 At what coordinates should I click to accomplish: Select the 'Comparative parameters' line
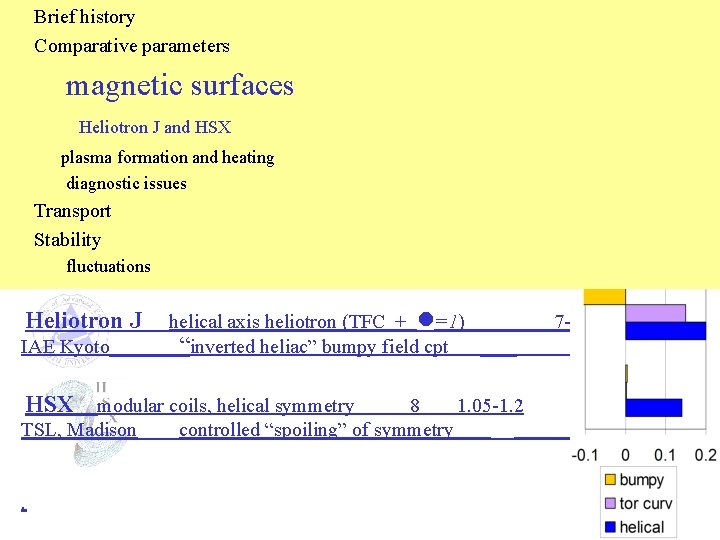[x=132, y=46]
